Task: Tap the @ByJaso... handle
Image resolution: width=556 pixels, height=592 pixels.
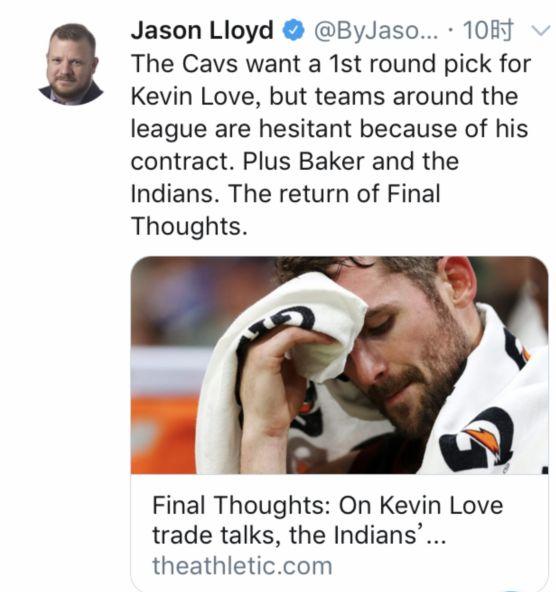Action: click(376, 31)
